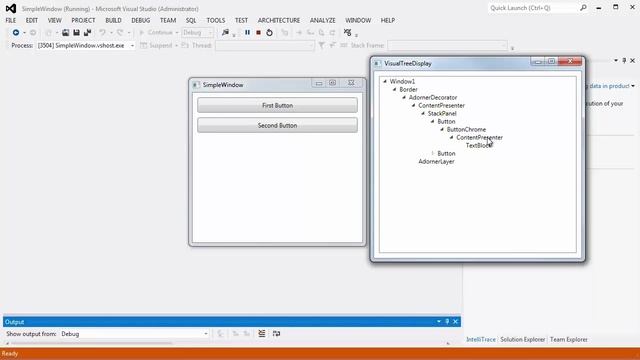Stop debugging with the red square
The height and width of the screenshot is (360, 640).
tap(258, 33)
